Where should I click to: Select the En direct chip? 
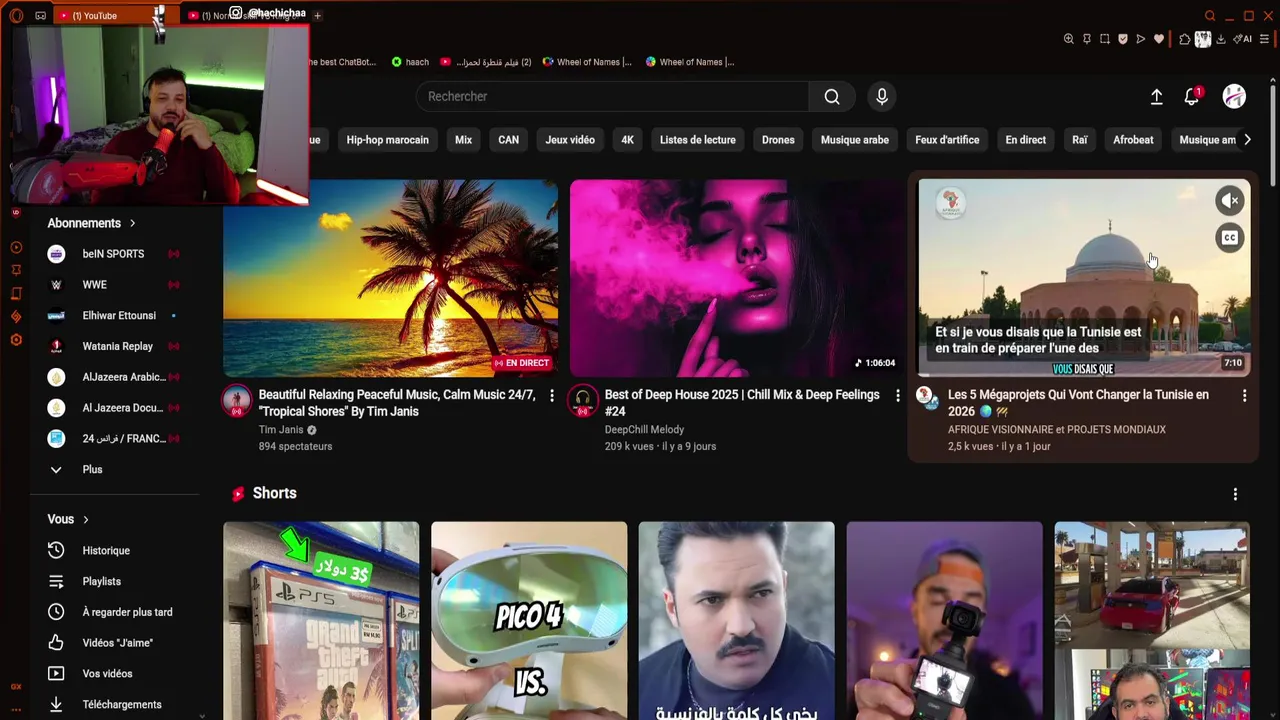(1026, 140)
